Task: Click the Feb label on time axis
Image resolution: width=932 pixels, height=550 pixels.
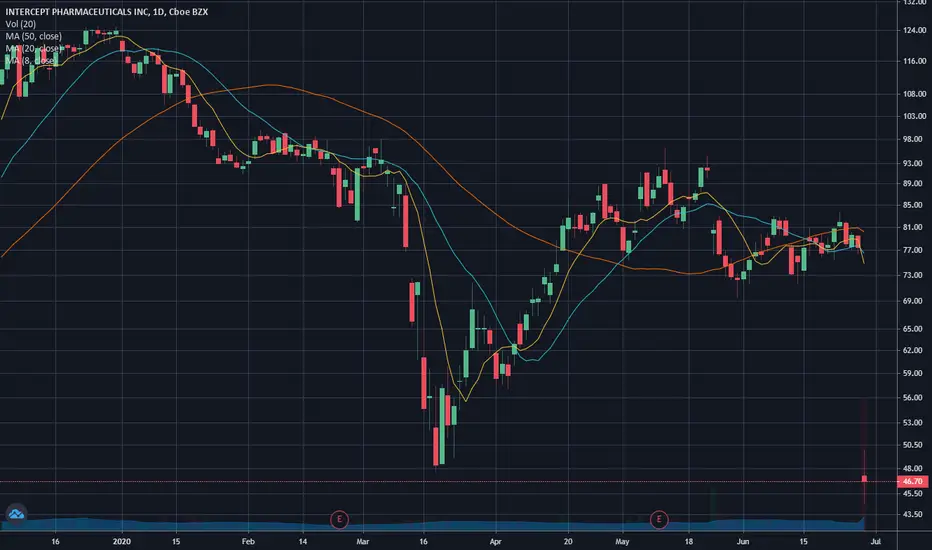Action: pyautogui.click(x=248, y=541)
